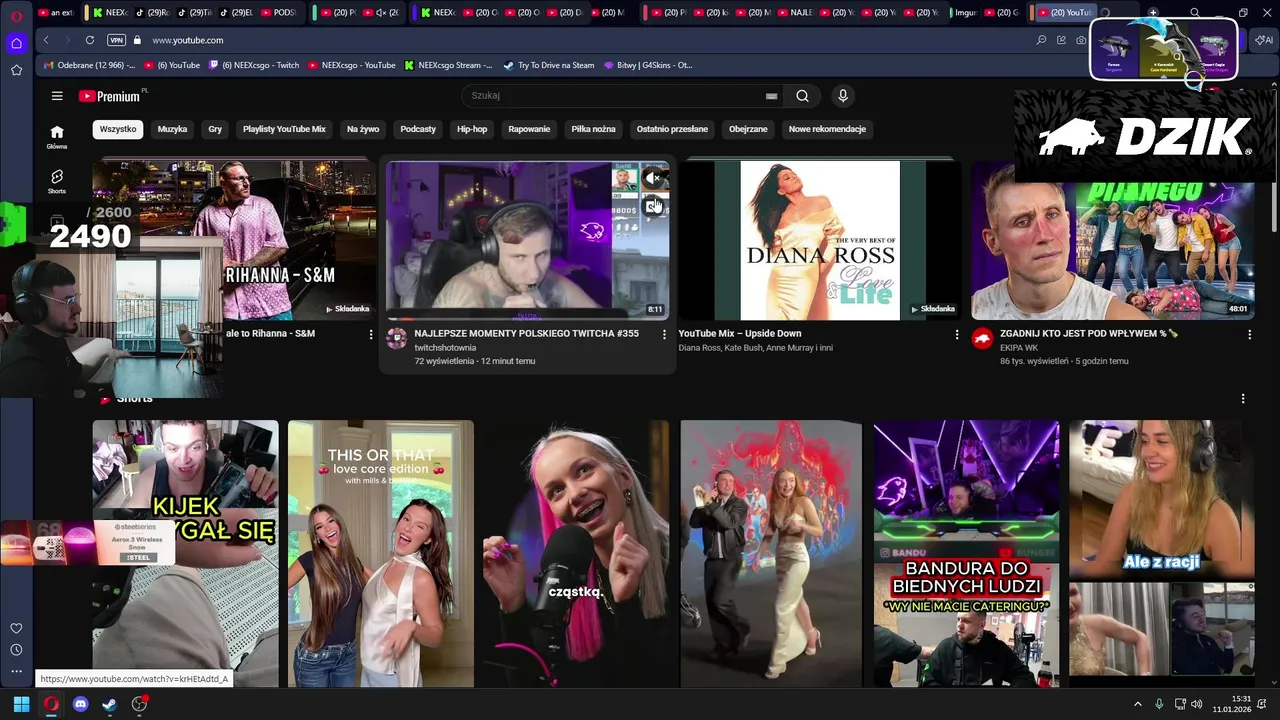Open Windows Start button

click(21, 704)
